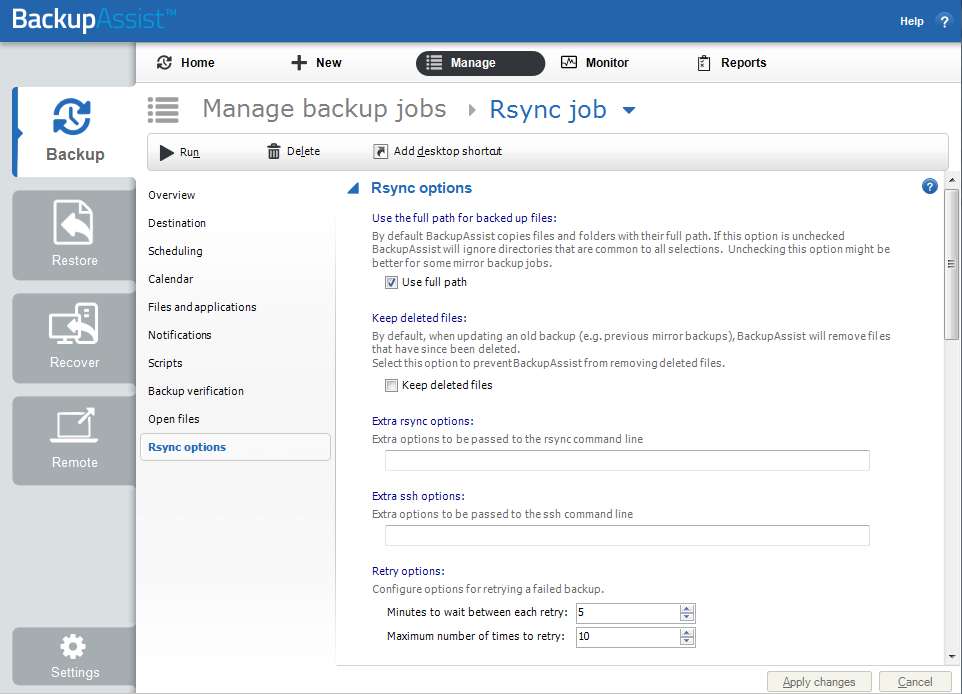The height and width of the screenshot is (694, 962).
Task: Click the vertical scrollbar thumb
Action: click(952, 264)
